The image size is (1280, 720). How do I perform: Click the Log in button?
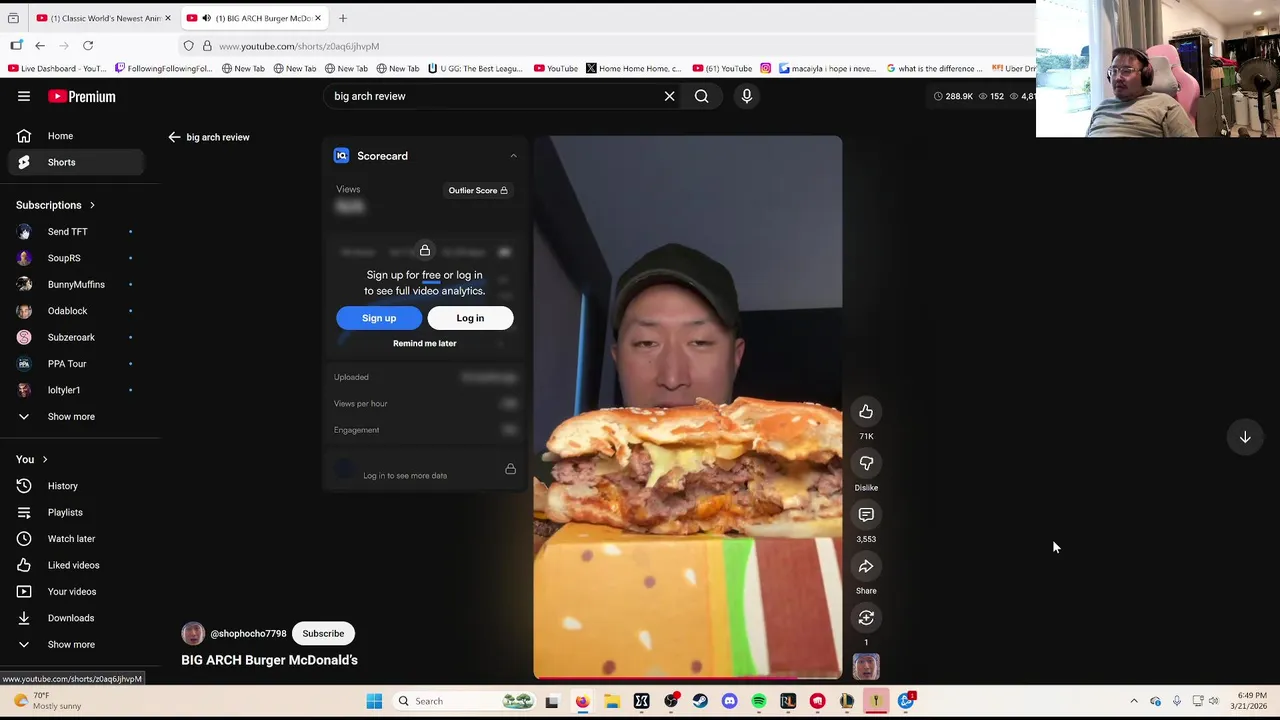pyautogui.click(x=470, y=318)
